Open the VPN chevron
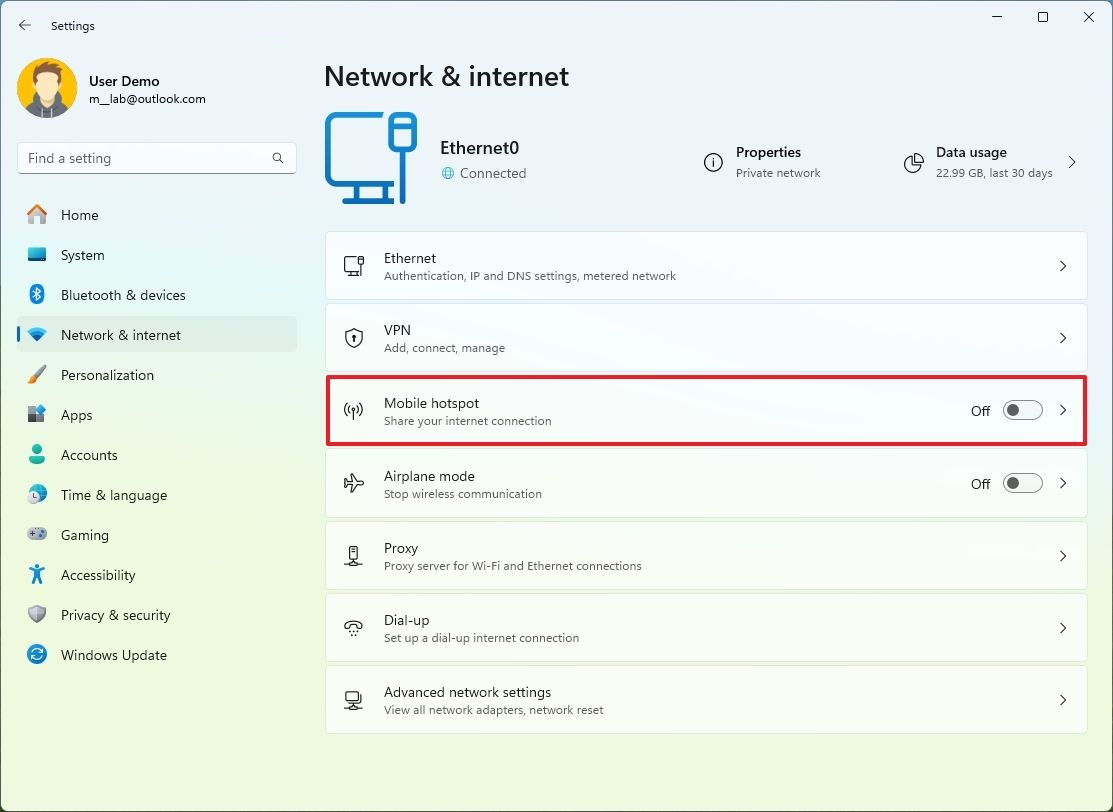 pos(1062,337)
